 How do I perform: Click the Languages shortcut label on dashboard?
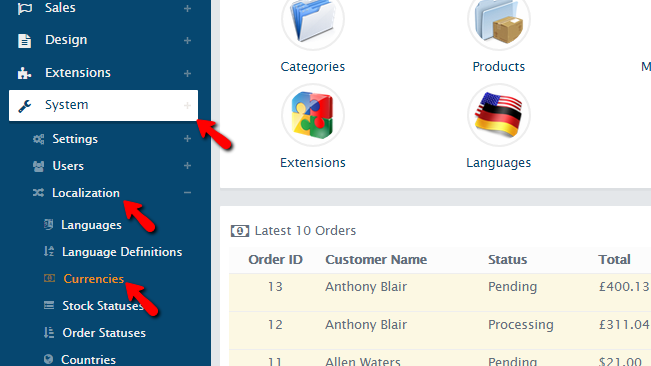(499, 163)
